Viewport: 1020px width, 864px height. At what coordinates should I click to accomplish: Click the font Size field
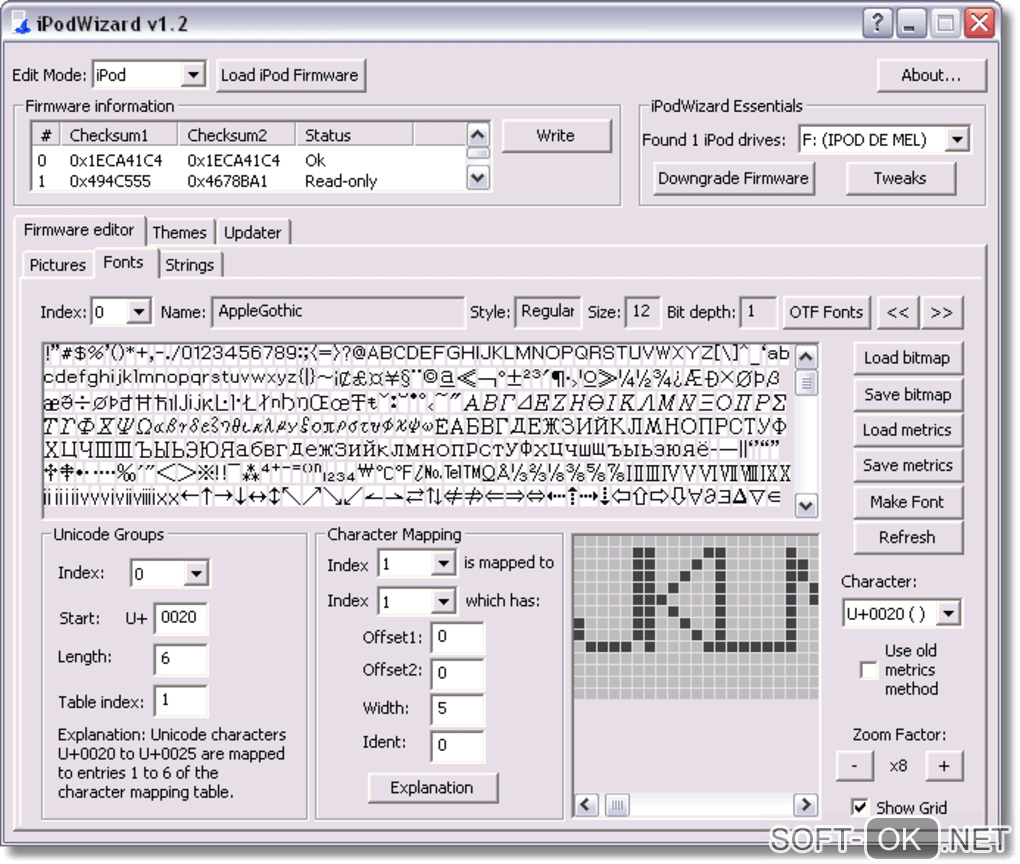click(x=641, y=312)
